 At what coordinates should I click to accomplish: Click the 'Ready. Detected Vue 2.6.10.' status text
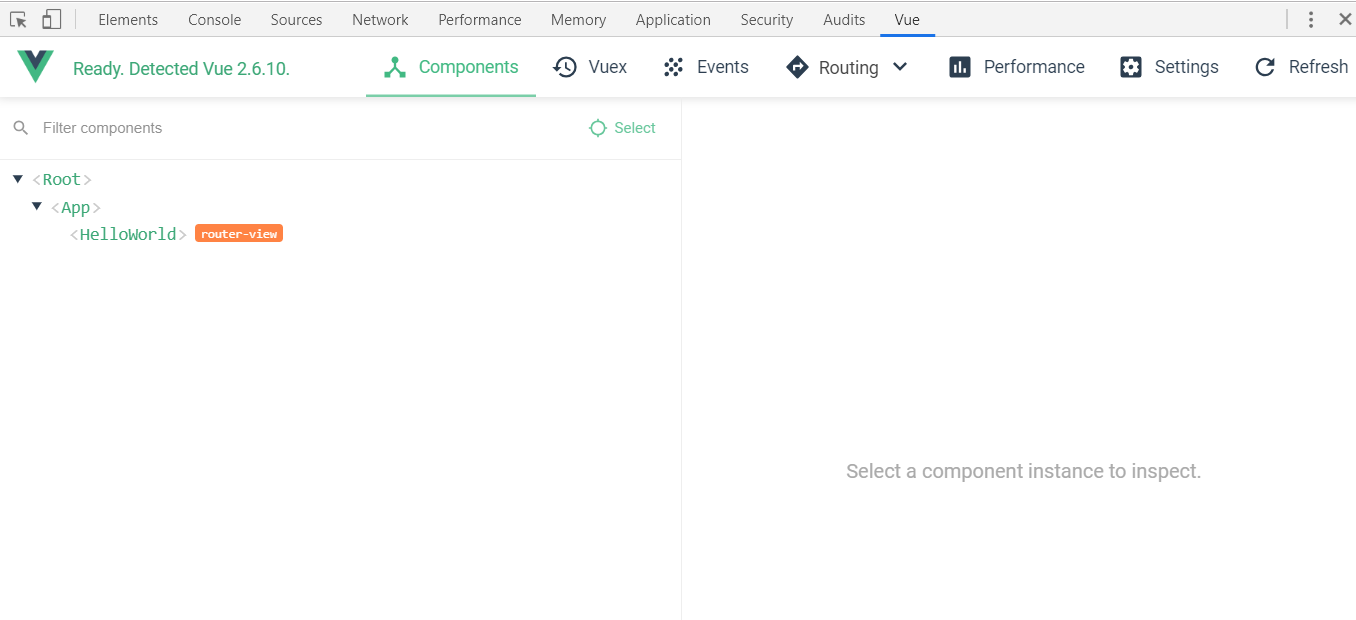point(181,69)
